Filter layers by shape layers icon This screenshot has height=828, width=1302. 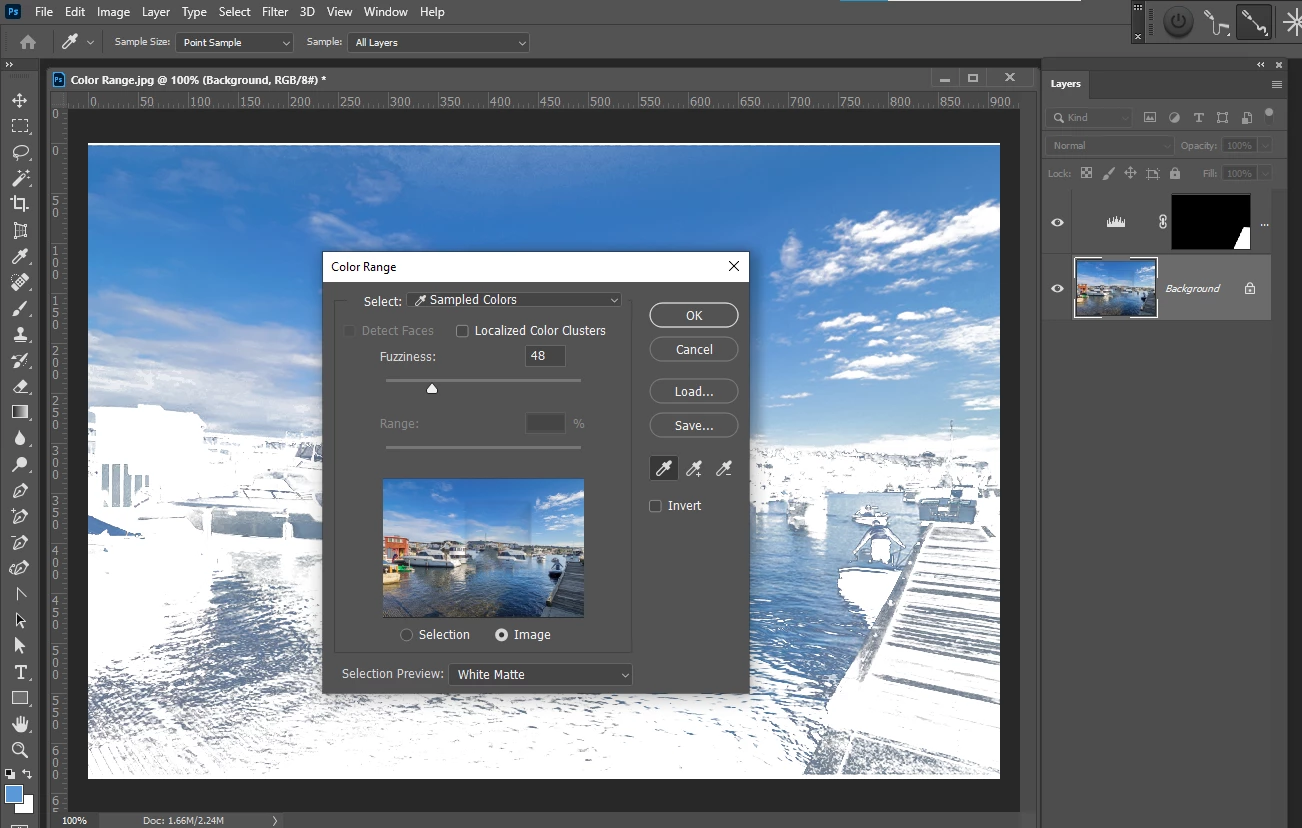click(x=1222, y=117)
